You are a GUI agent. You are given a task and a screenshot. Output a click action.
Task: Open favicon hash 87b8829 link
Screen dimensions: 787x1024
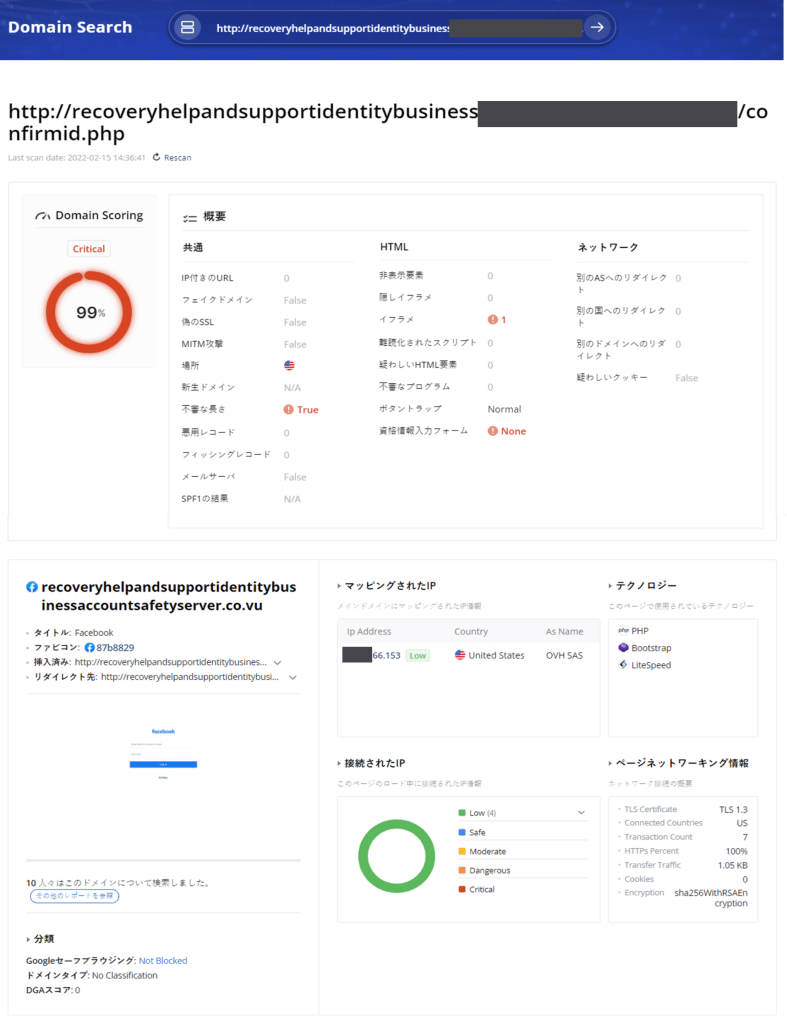(115, 648)
